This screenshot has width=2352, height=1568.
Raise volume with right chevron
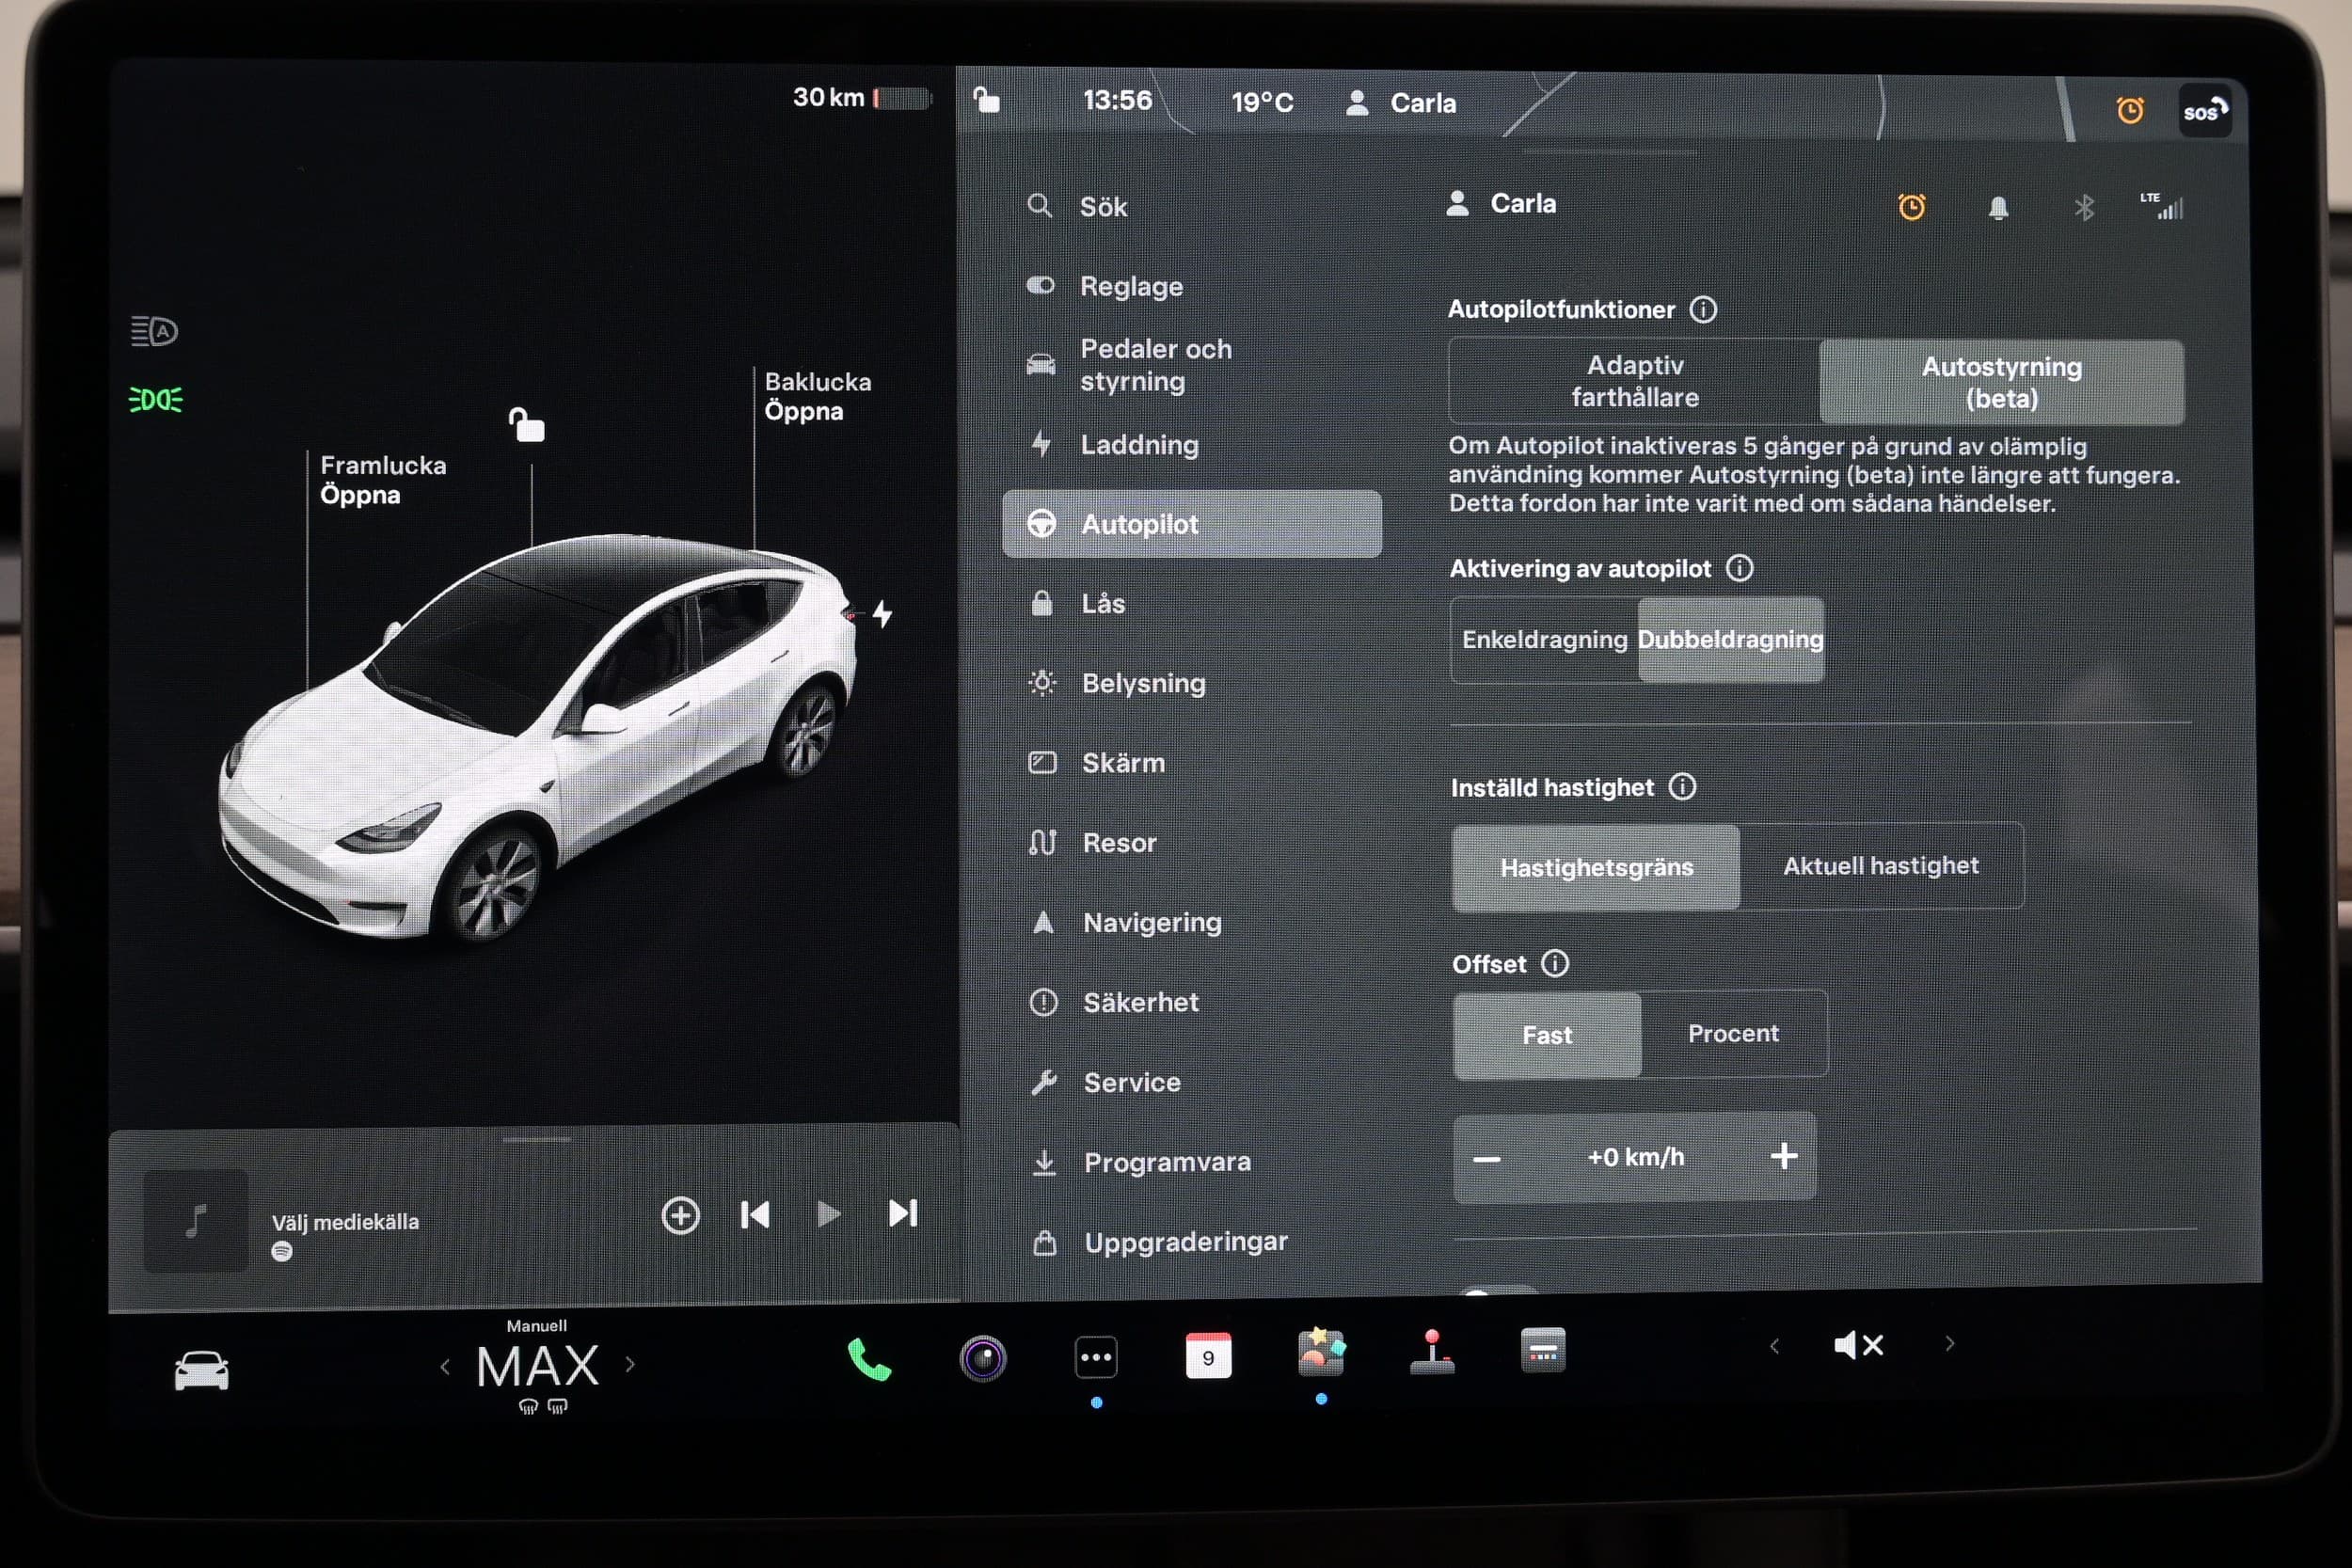1949,1344
